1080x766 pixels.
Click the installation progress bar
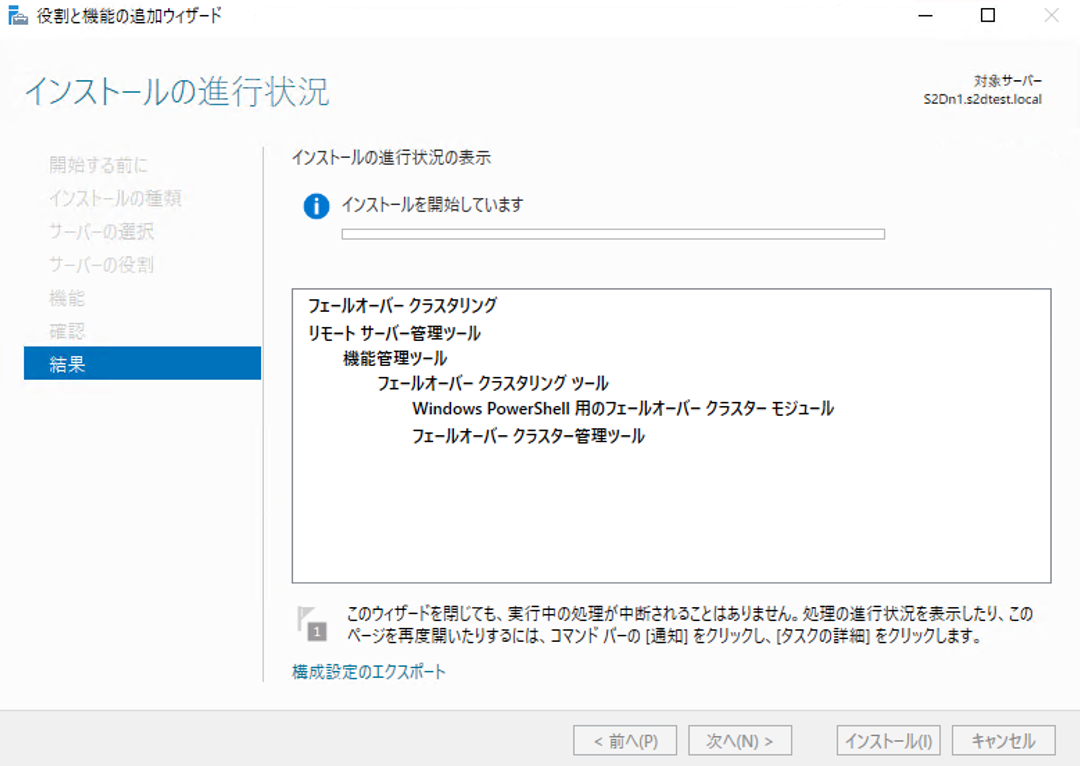(x=613, y=233)
